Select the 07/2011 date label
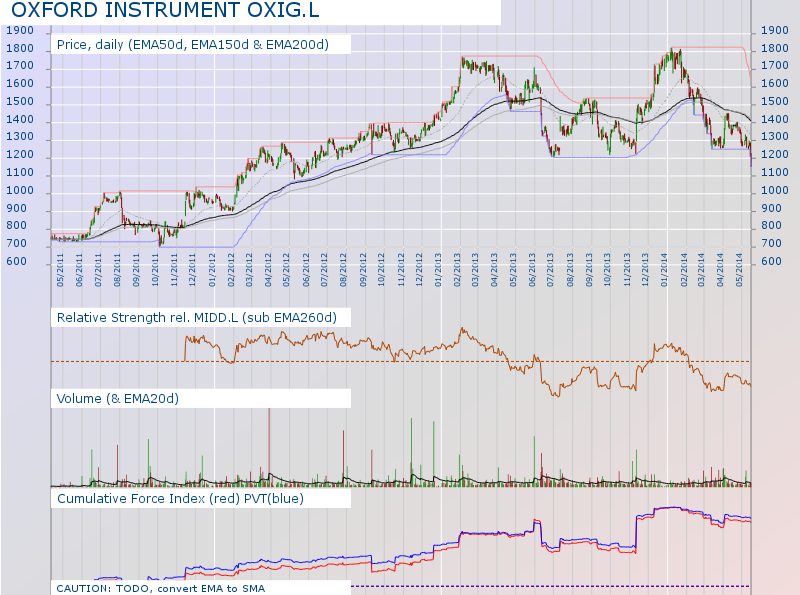800x595 pixels. pyautogui.click(x=98, y=270)
